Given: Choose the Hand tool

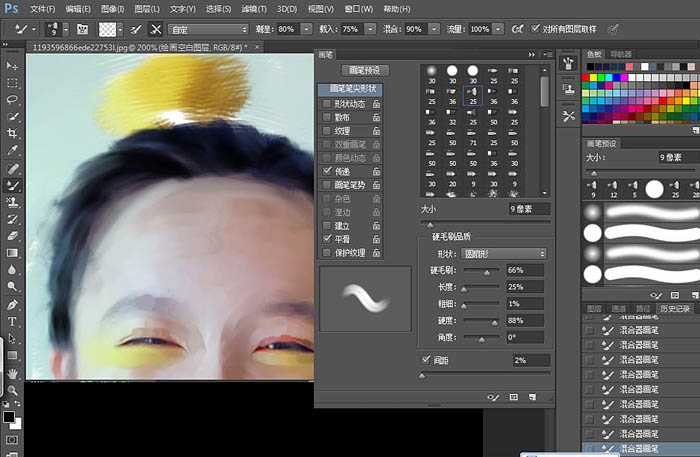Looking at the screenshot, I should click(12, 373).
